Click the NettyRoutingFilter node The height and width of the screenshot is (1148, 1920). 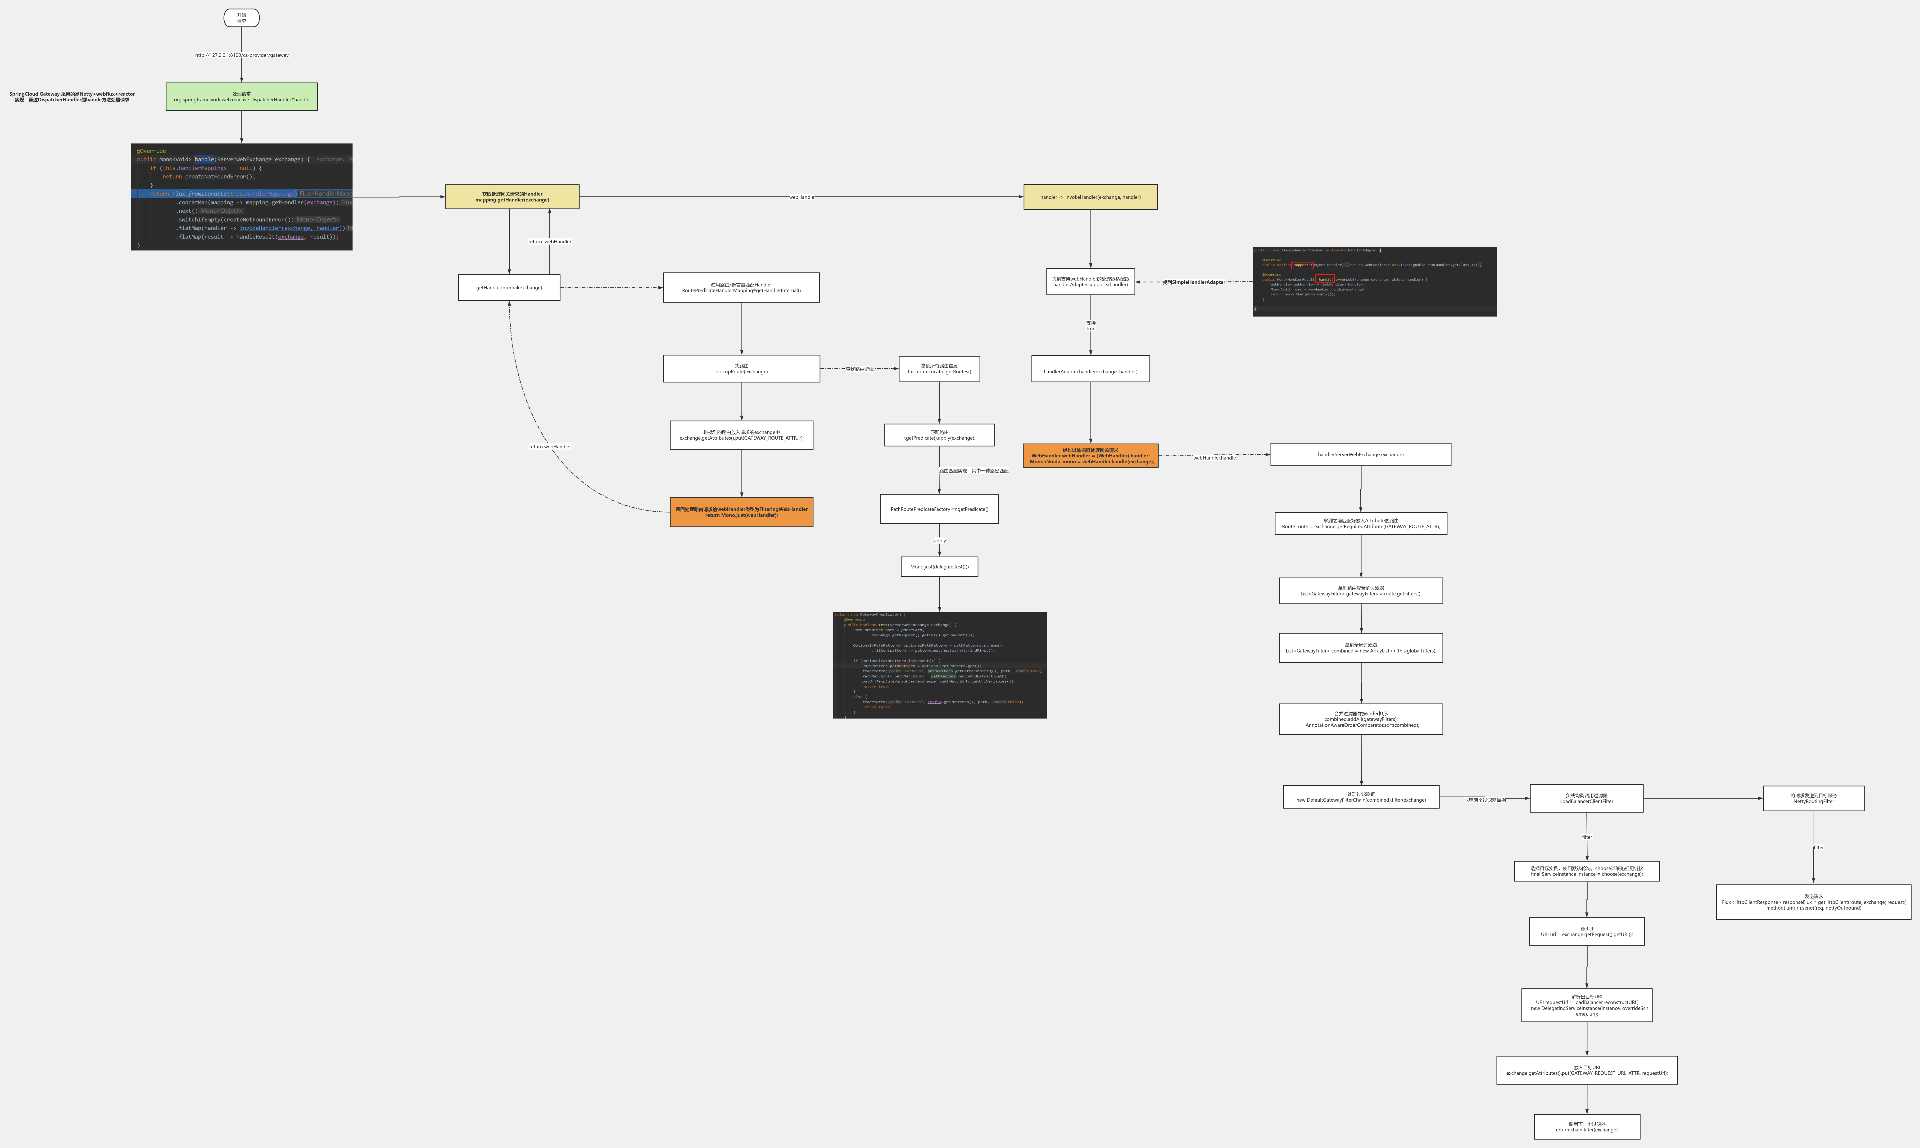point(1813,798)
